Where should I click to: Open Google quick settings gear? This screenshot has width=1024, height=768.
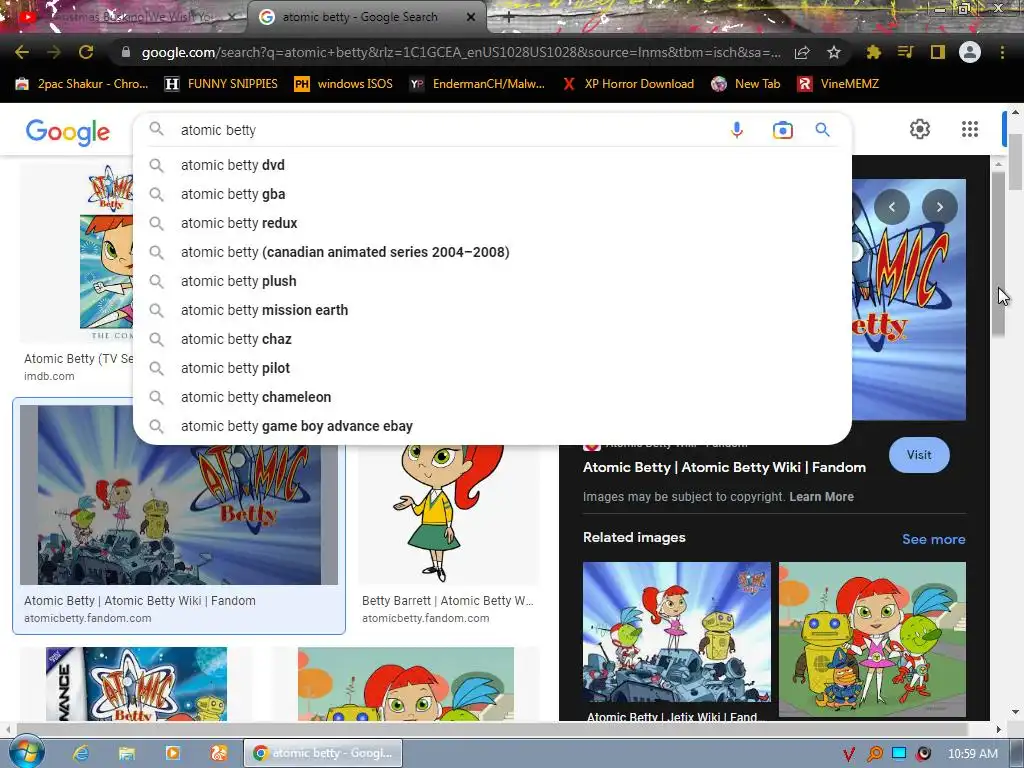click(x=920, y=129)
